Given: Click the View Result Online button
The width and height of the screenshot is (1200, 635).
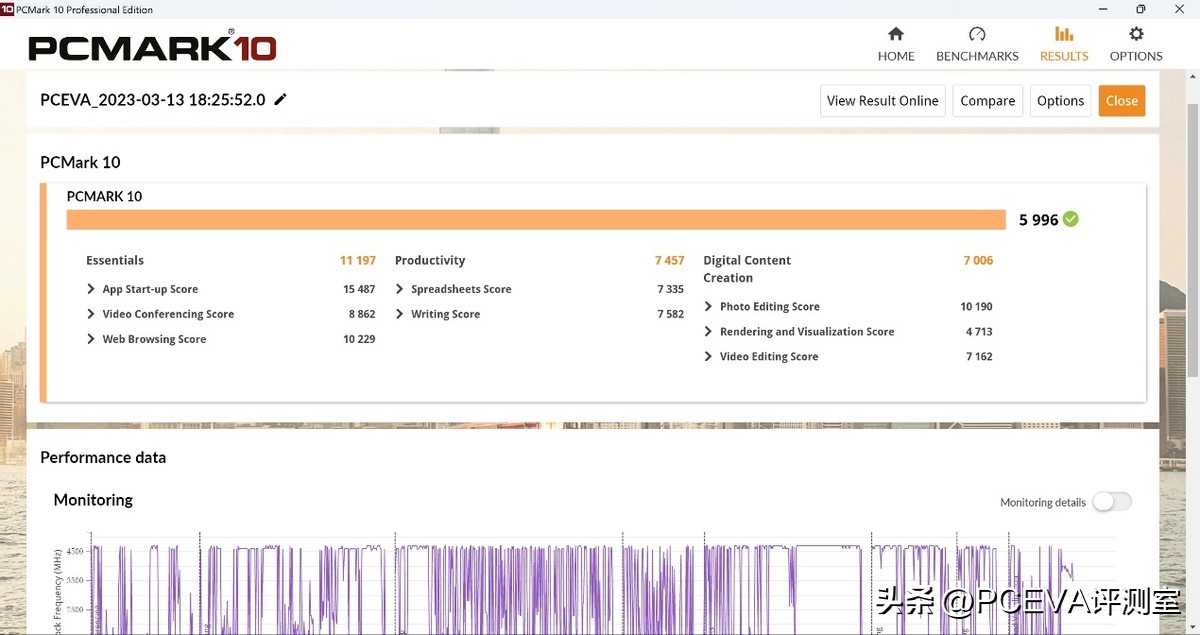Looking at the screenshot, I should [x=882, y=100].
